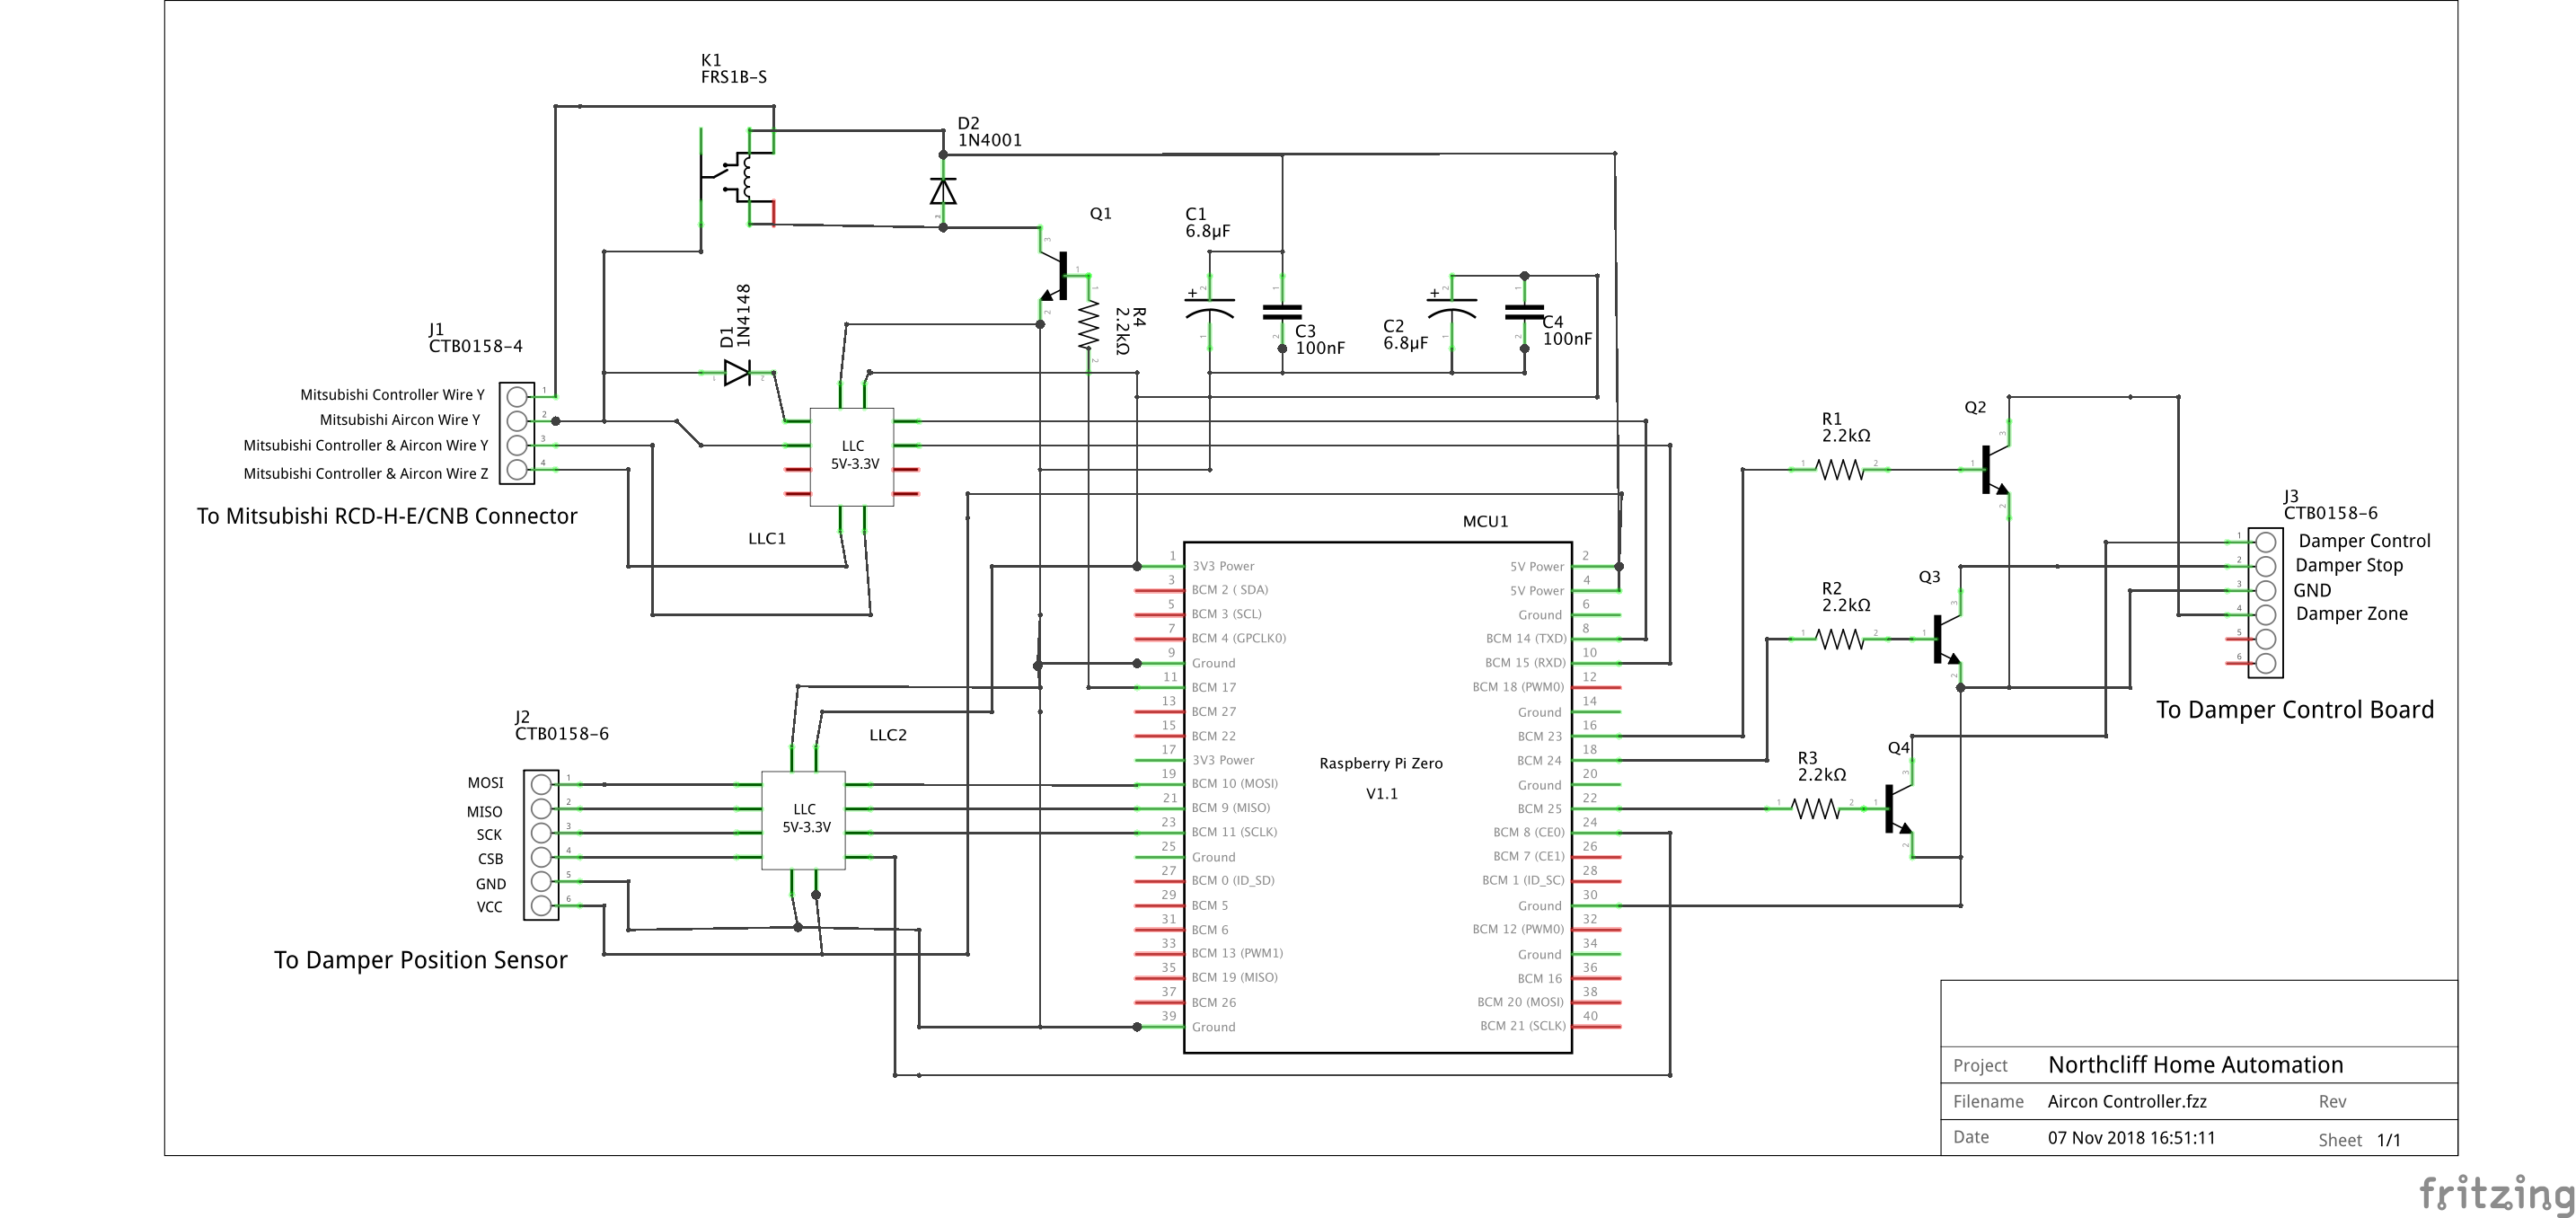Click 'To Mitsubishi RCD-H-E/CNB Connector' caption
Image resolution: width=2576 pixels, height=1218 pixels.
pos(387,516)
